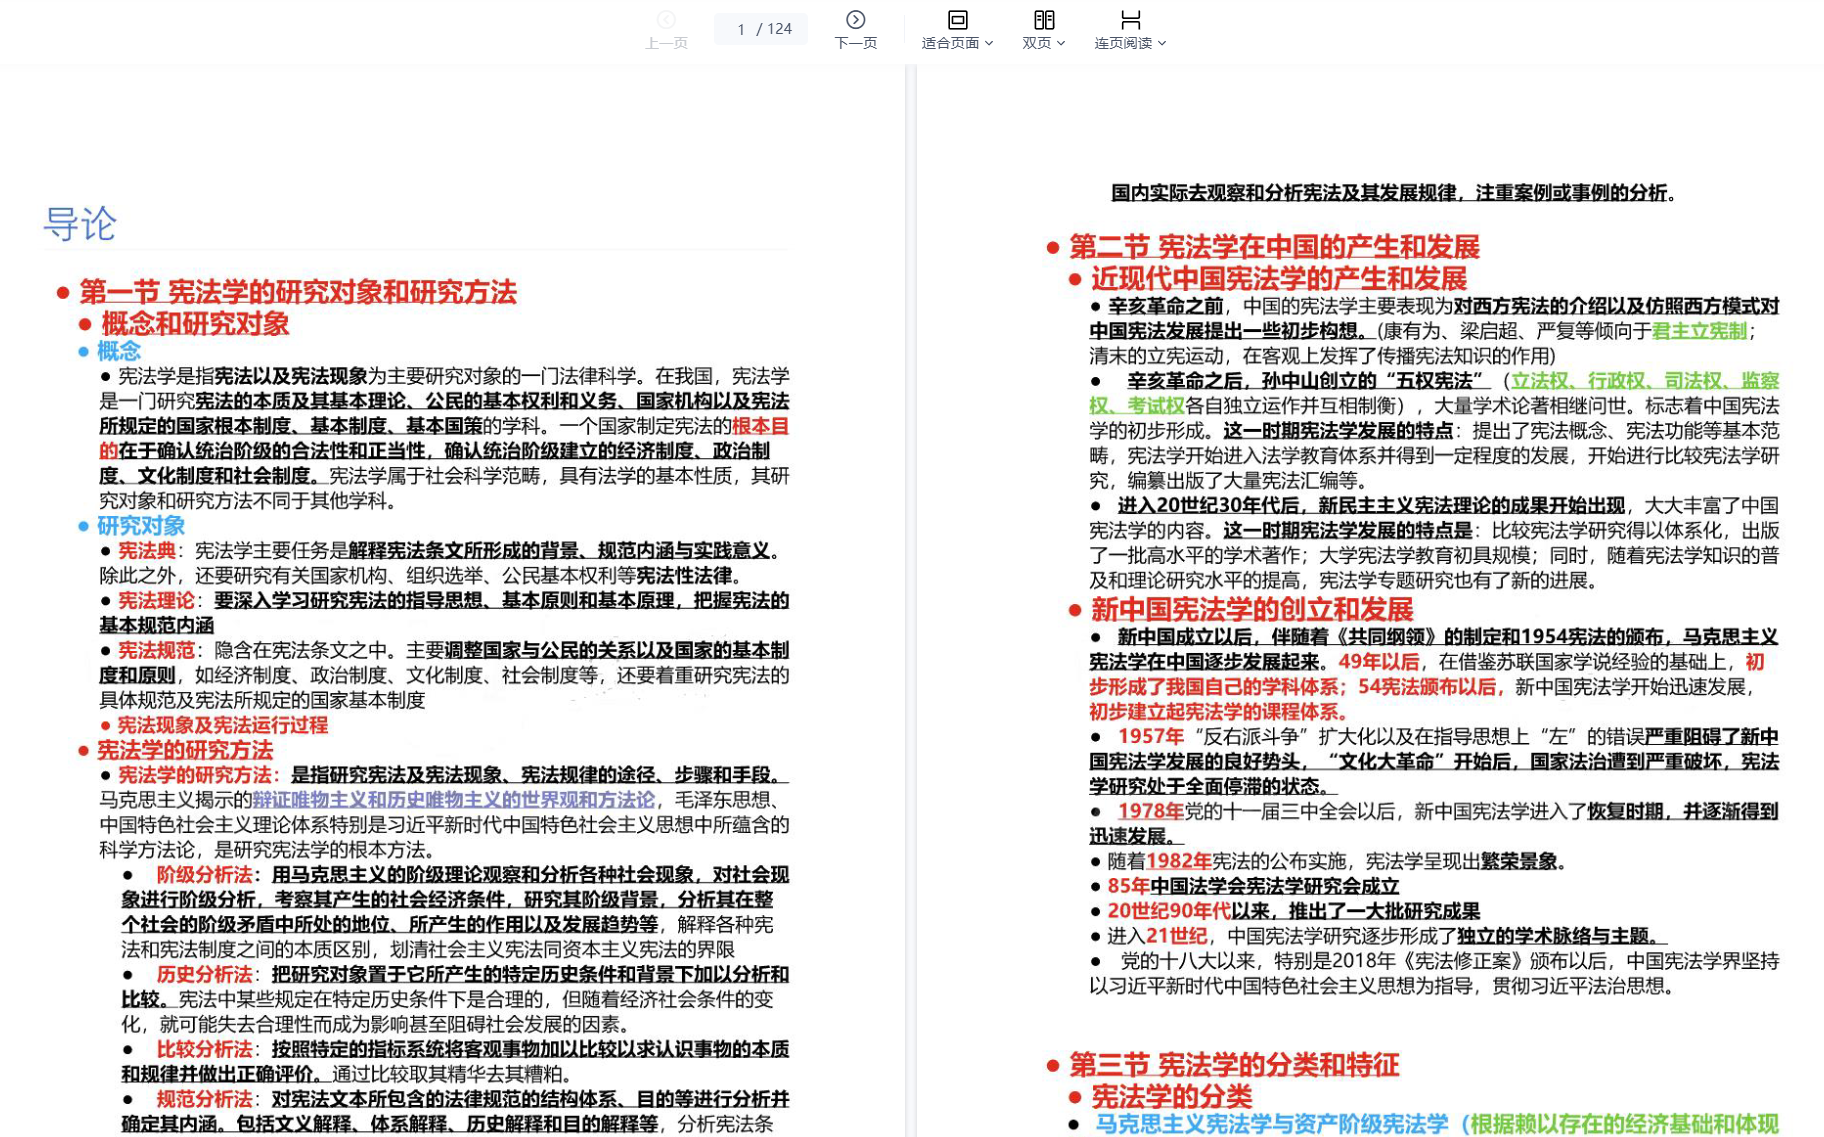Click the purple 辩证唯物主义和历史唯物主义 link text
1824x1137 pixels.
[x=453, y=800]
